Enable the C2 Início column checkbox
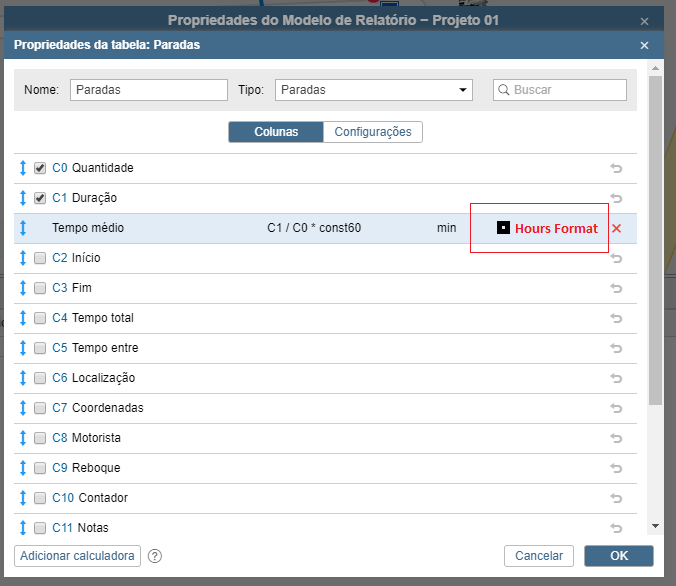This screenshot has width=676, height=586. 40,258
